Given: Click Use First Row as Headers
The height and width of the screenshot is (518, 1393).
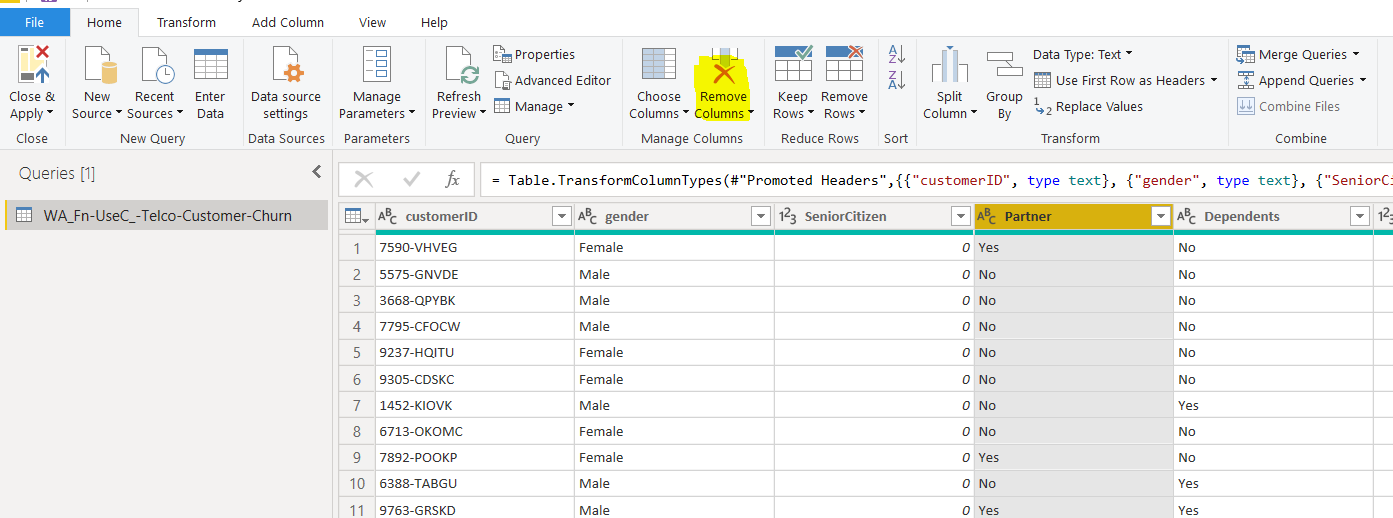Looking at the screenshot, I should point(1129,80).
